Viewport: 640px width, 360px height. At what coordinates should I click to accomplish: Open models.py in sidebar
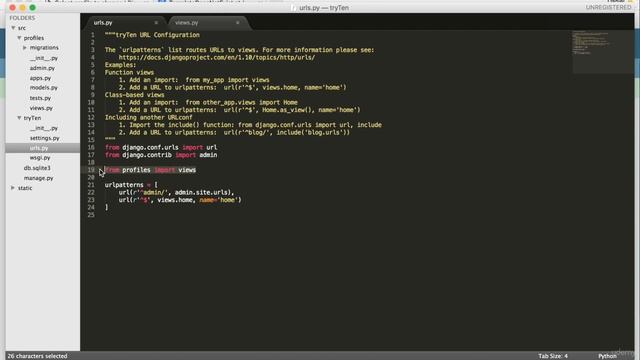coord(43,88)
